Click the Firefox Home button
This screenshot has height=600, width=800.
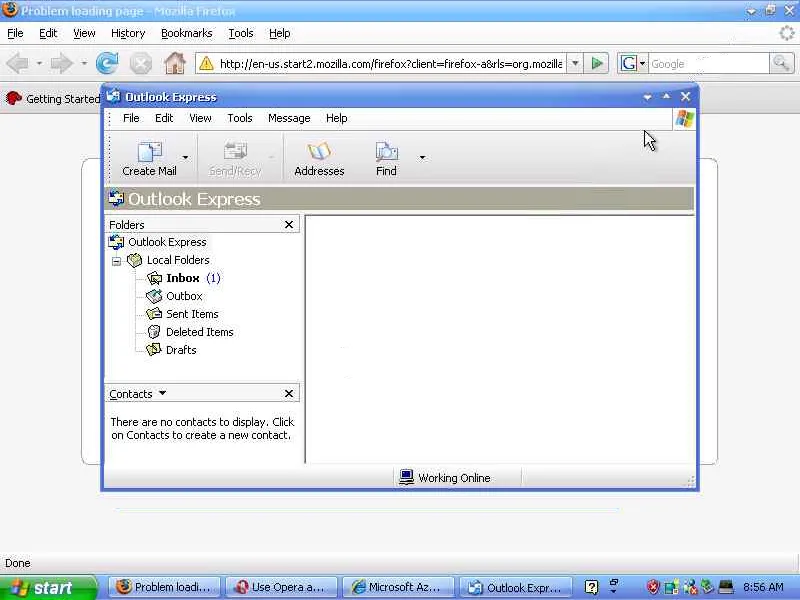coord(174,63)
